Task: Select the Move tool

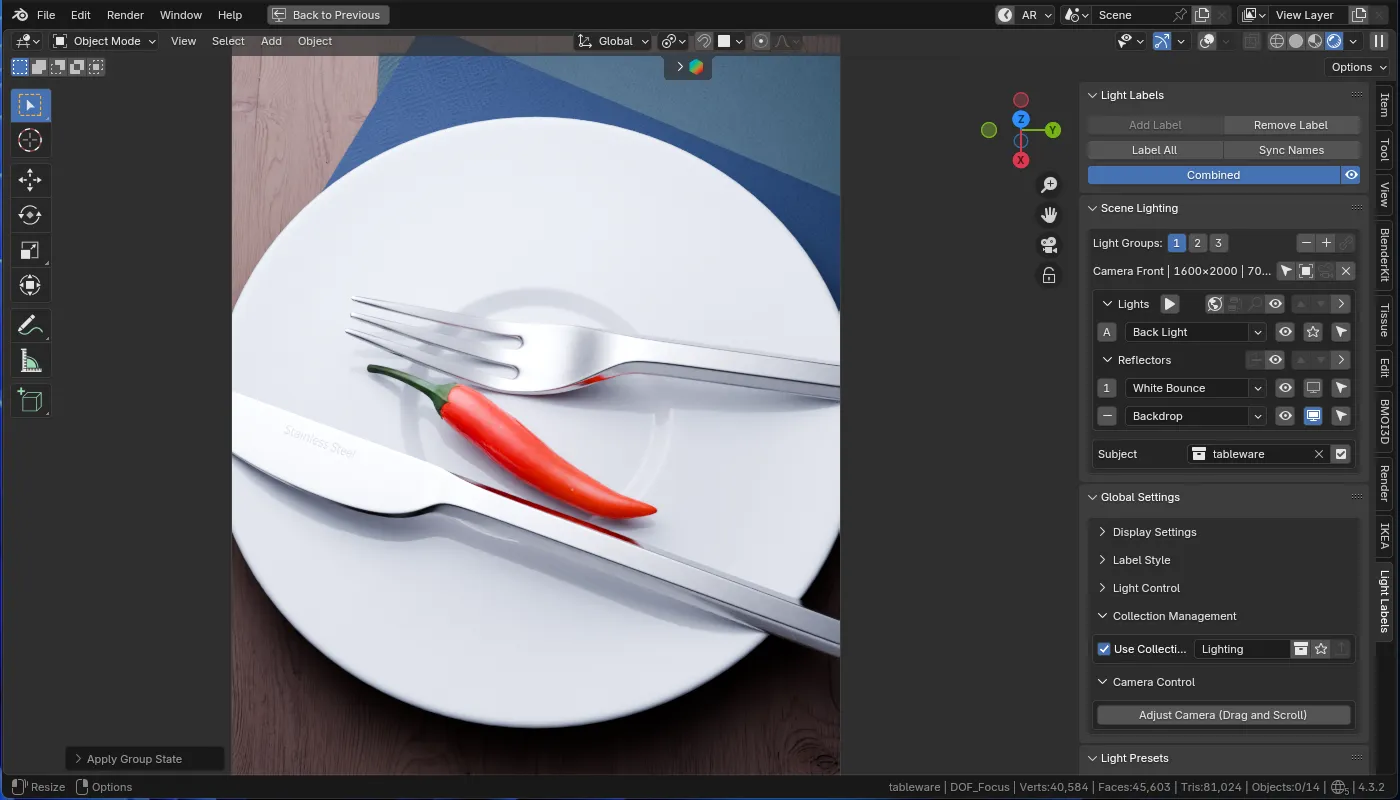Action: tap(30, 181)
